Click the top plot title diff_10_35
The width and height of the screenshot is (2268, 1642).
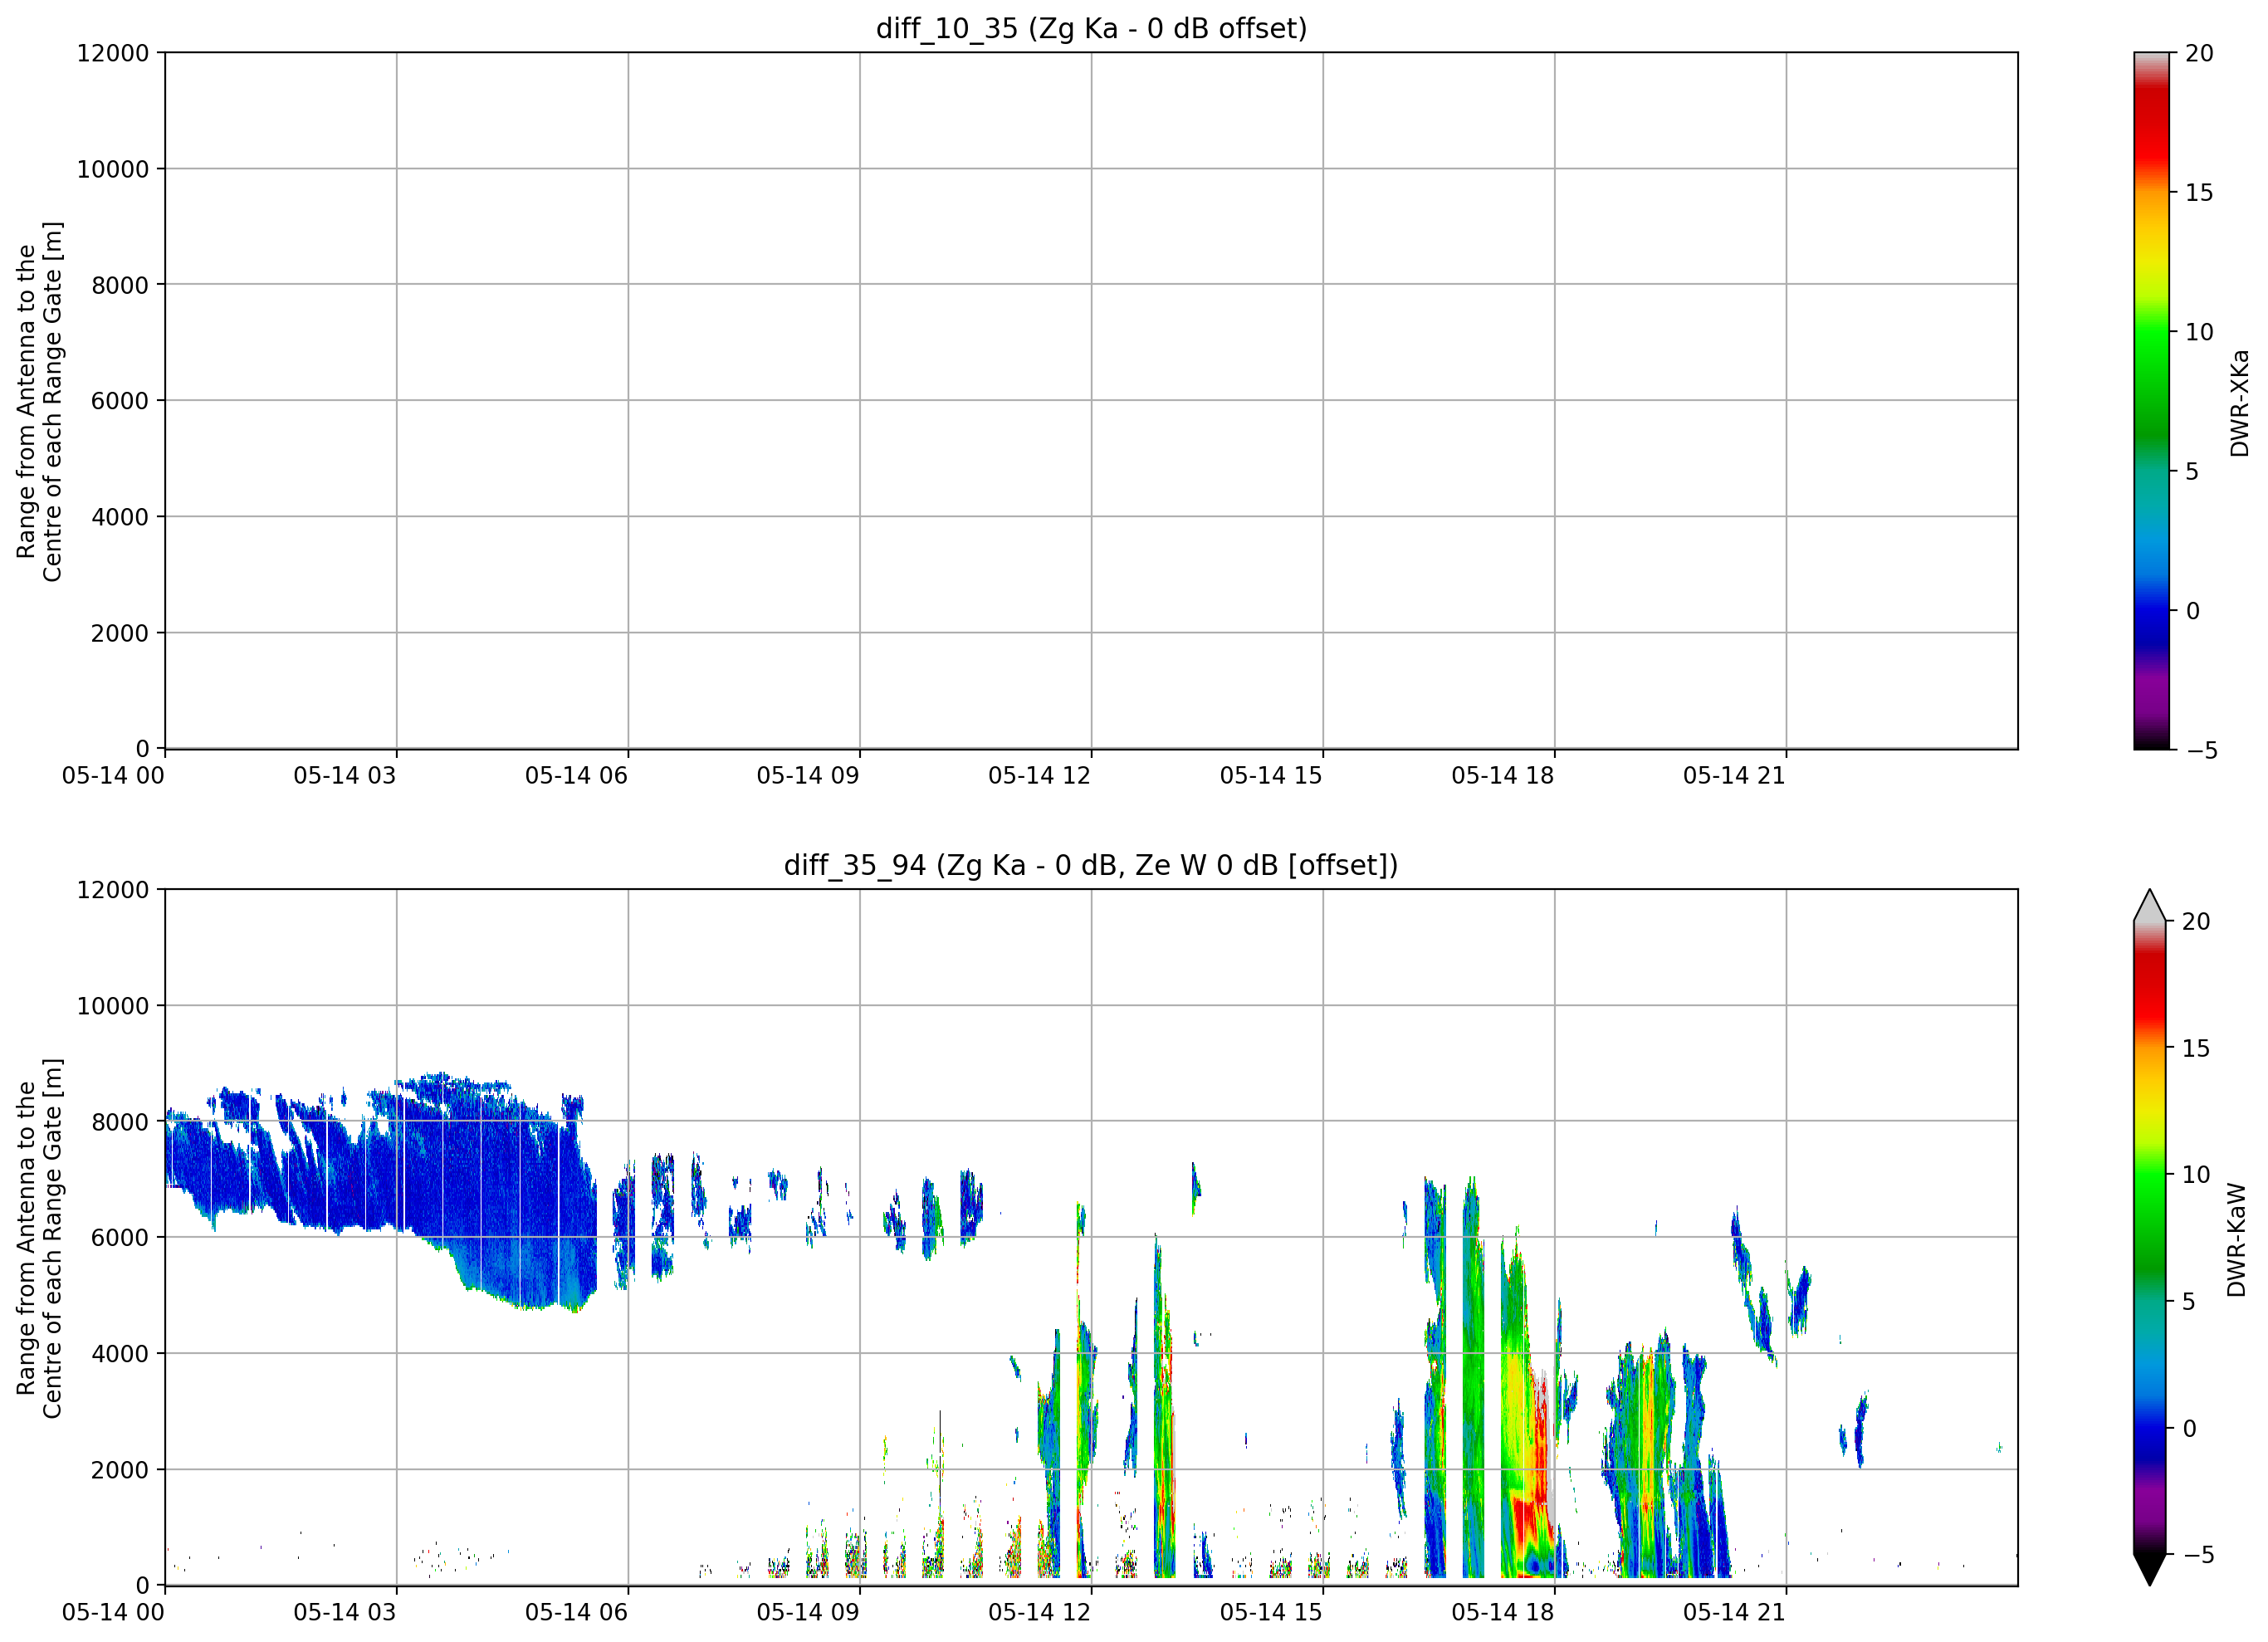[x=1091, y=28]
